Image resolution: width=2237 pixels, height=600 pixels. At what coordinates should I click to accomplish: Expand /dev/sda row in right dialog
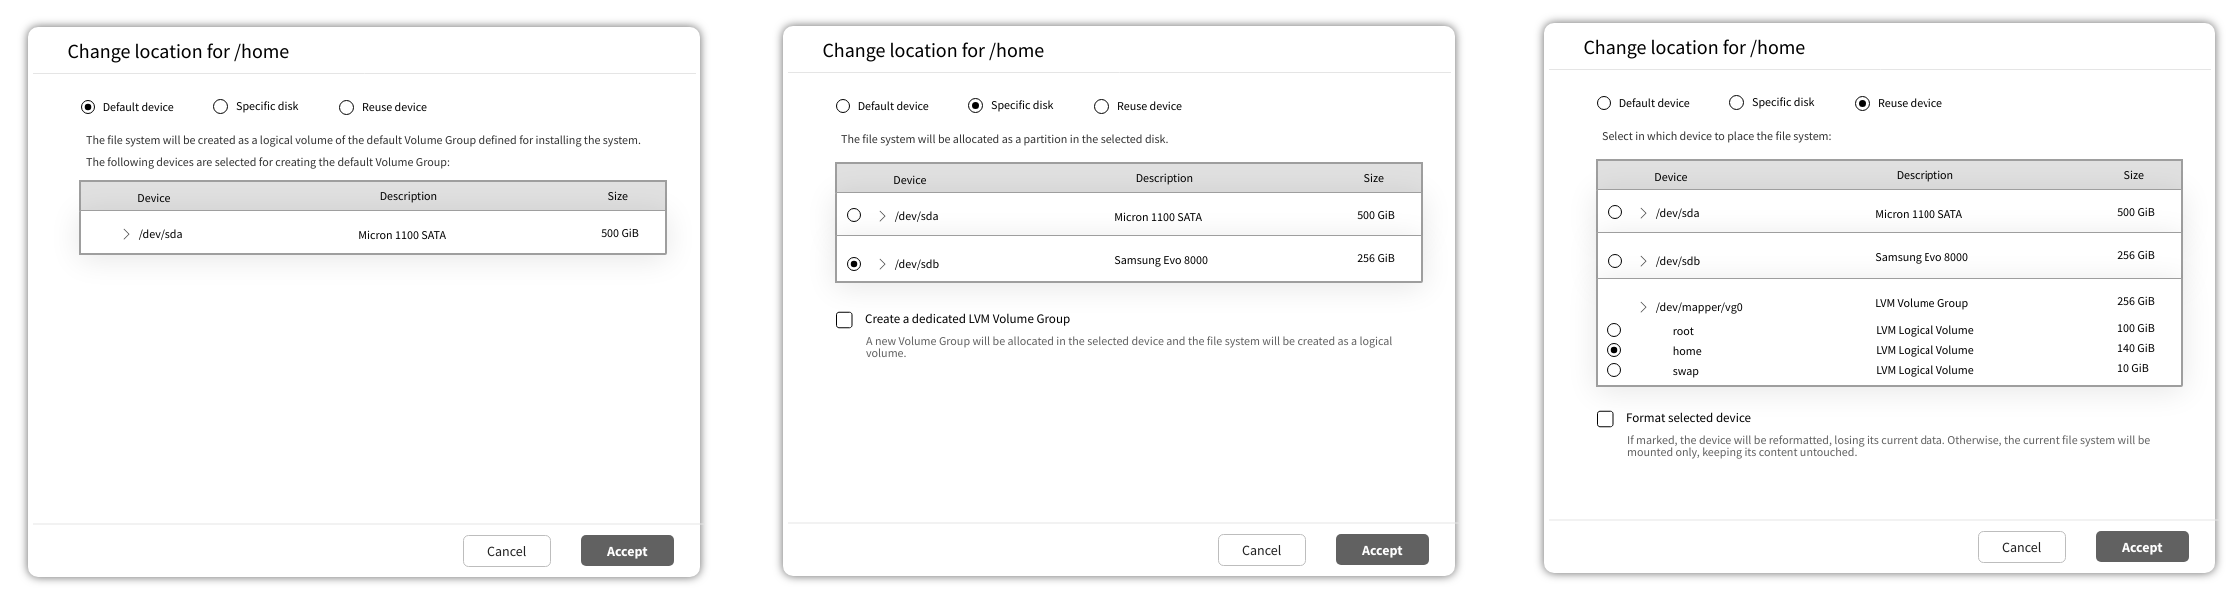point(1643,213)
